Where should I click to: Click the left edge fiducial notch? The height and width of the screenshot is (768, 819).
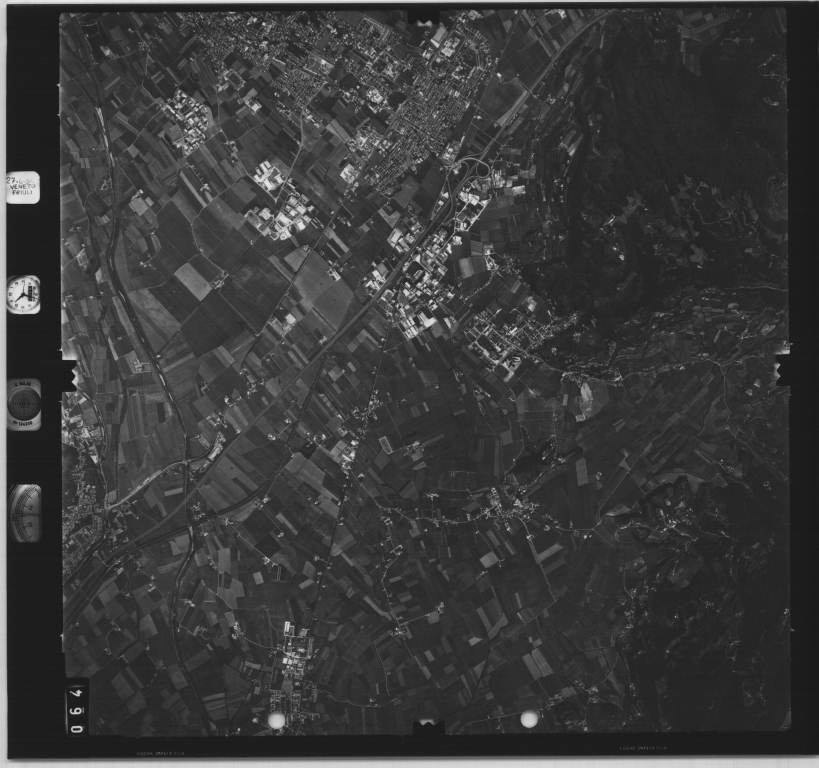(70, 375)
